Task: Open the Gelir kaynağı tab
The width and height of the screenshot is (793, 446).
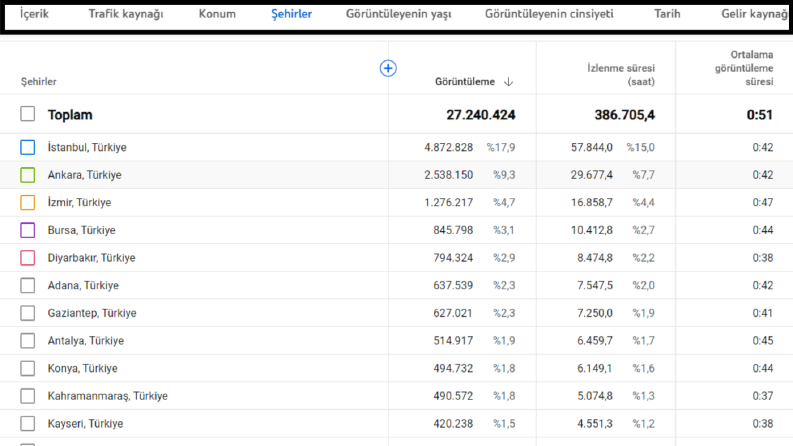Action: 755,14
